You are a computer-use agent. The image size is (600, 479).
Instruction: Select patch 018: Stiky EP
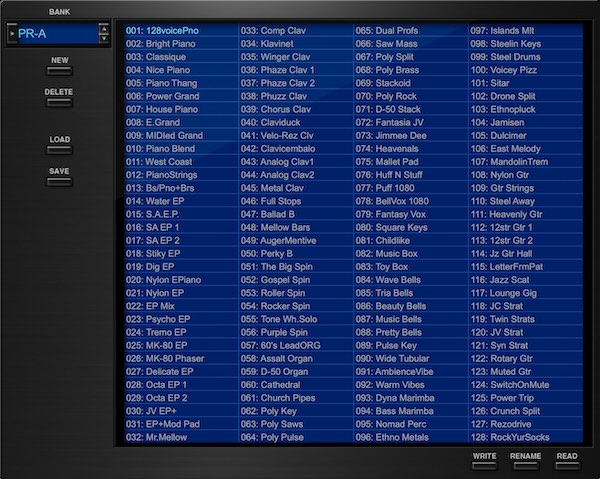pos(181,254)
